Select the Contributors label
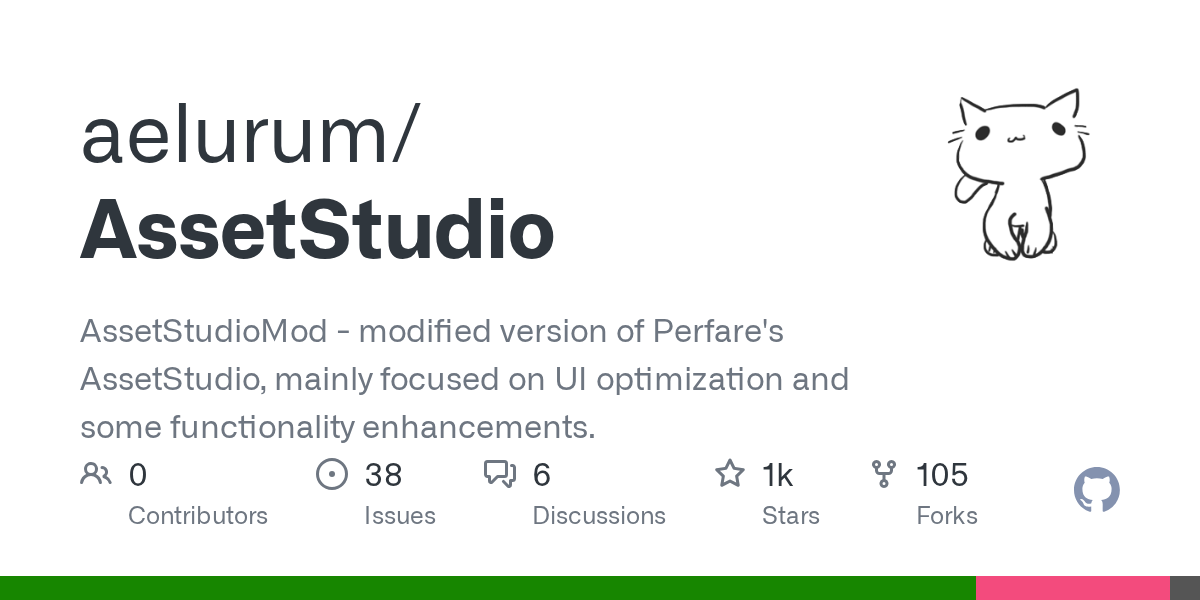Viewport: 1200px width, 600px height. tap(198, 516)
